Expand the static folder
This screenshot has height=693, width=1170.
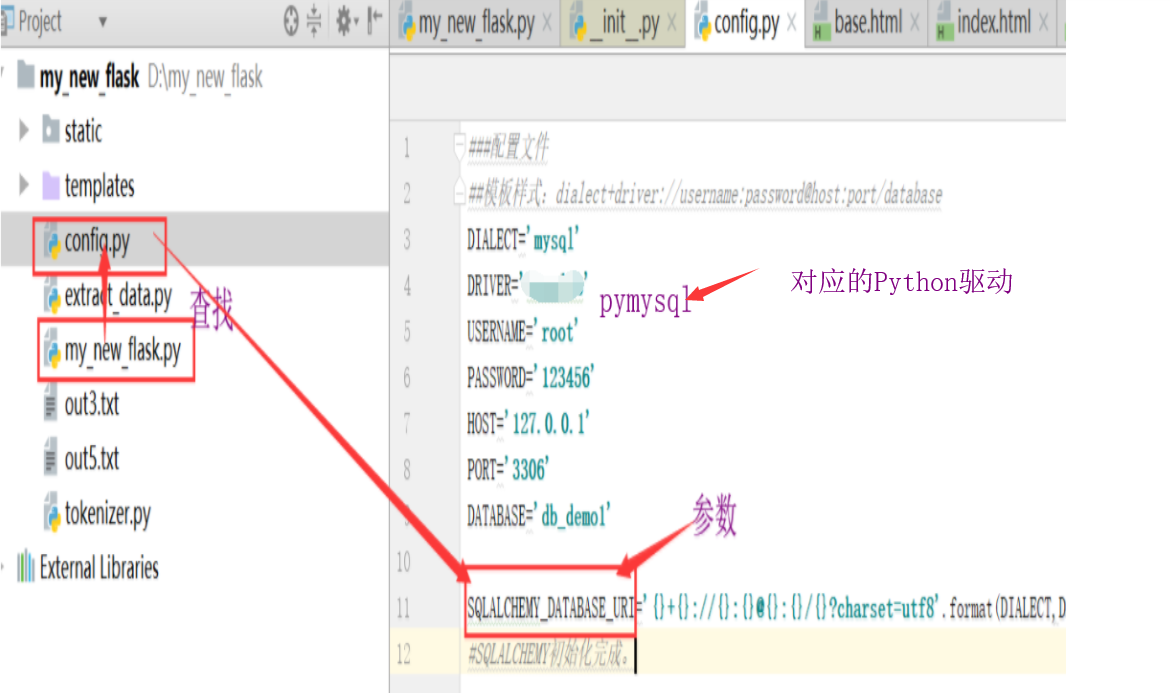(x=24, y=131)
